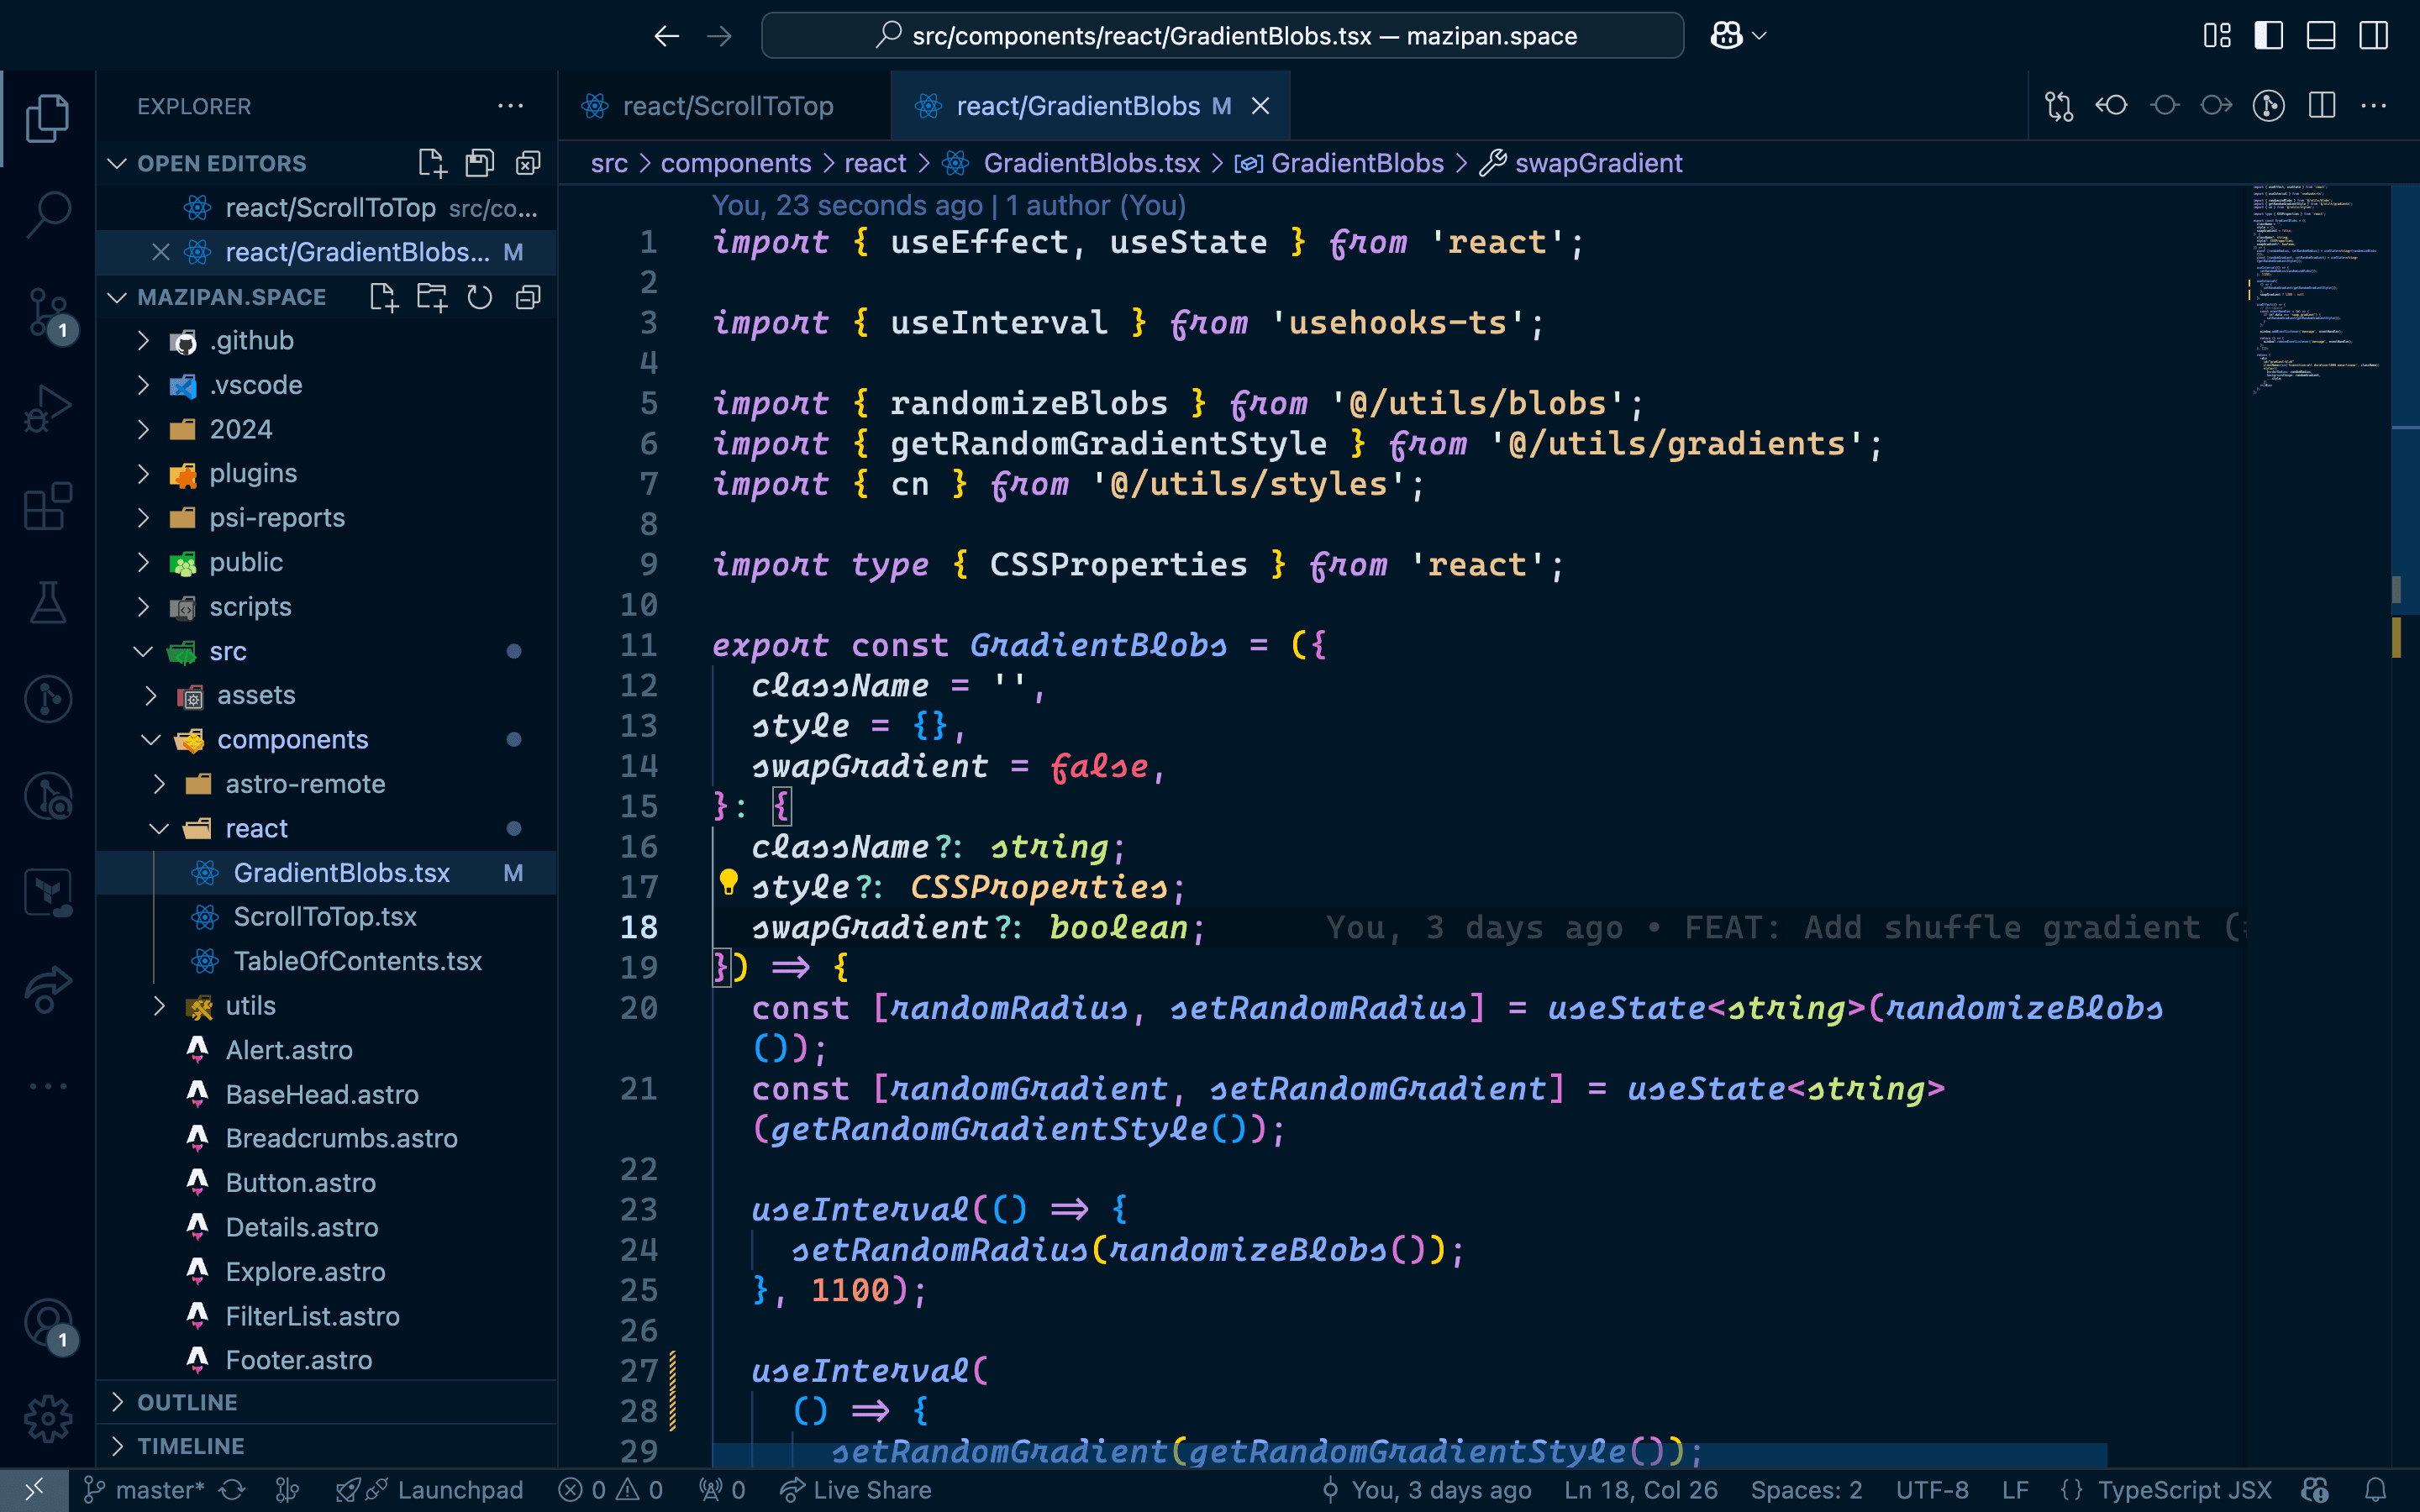The height and width of the screenshot is (1512, 2420).
Task: Open Run and Debug view
Action: click(47, 409)
